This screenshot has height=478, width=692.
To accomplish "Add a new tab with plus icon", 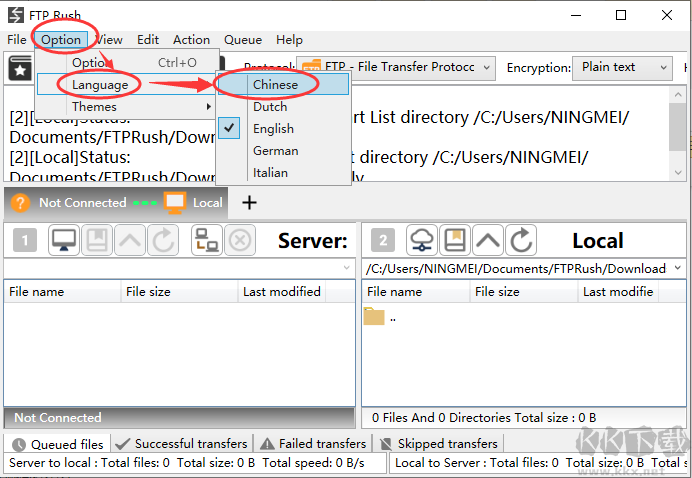I will click(249, 203).
